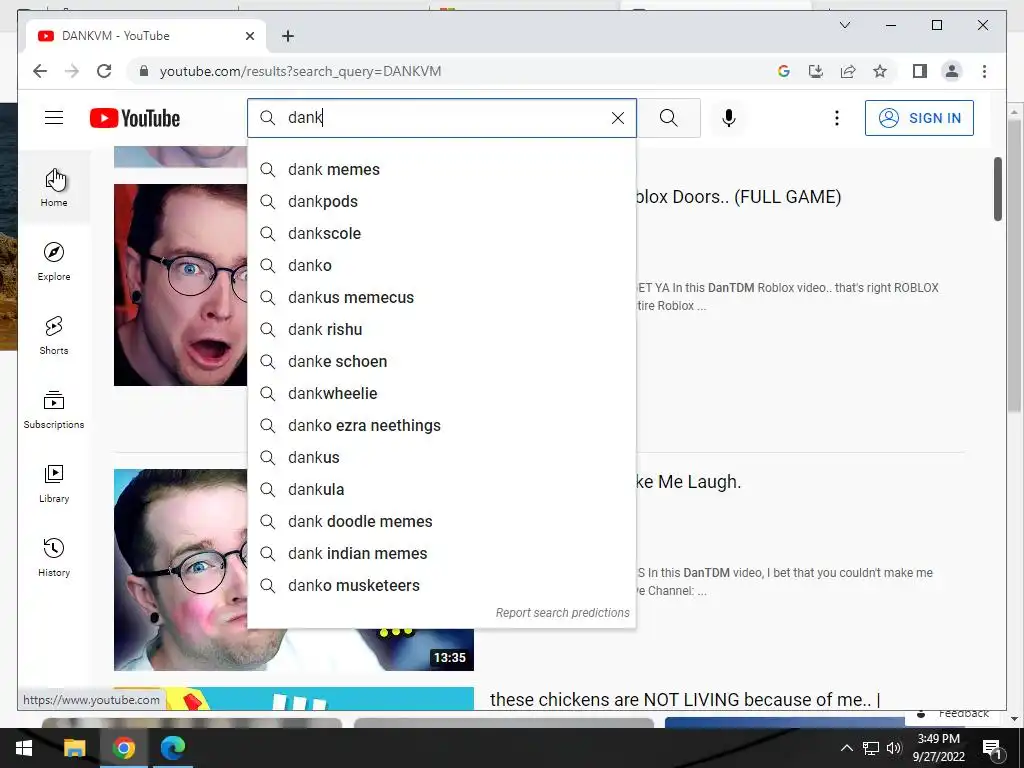Open the Chrome profile avatar

952,71
